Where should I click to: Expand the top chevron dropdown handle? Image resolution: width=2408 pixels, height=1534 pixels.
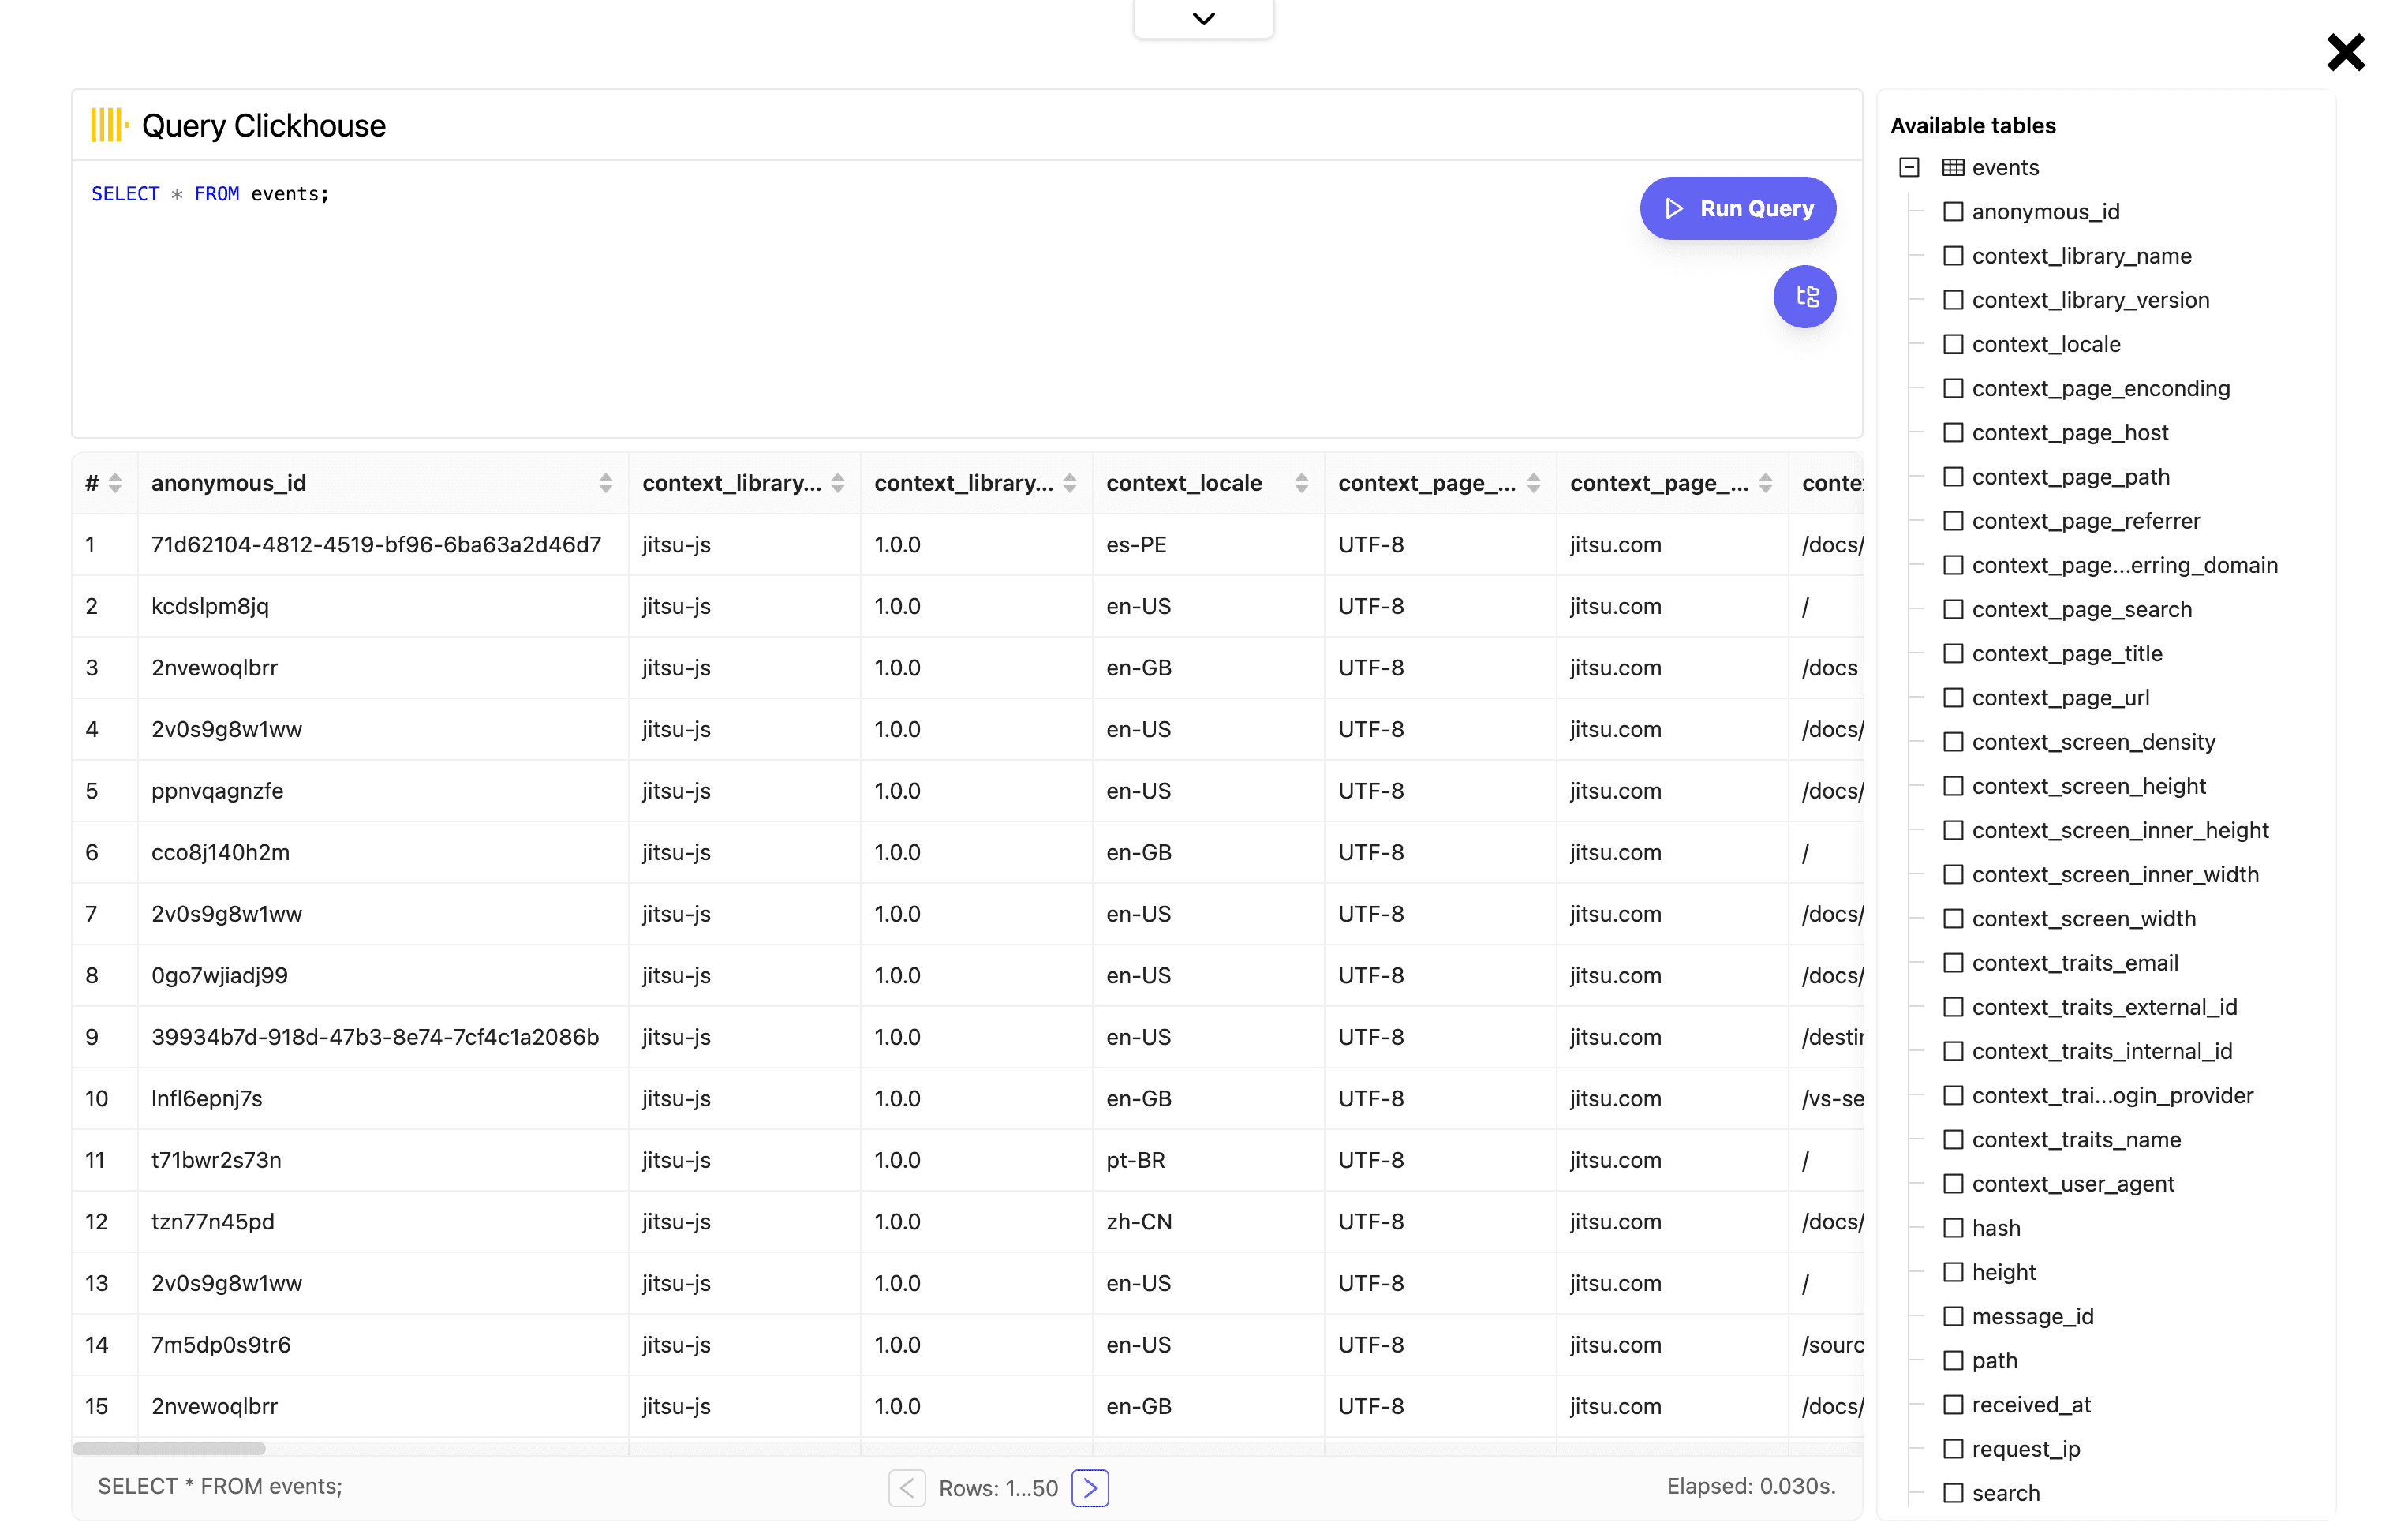tap(1203, 19)
